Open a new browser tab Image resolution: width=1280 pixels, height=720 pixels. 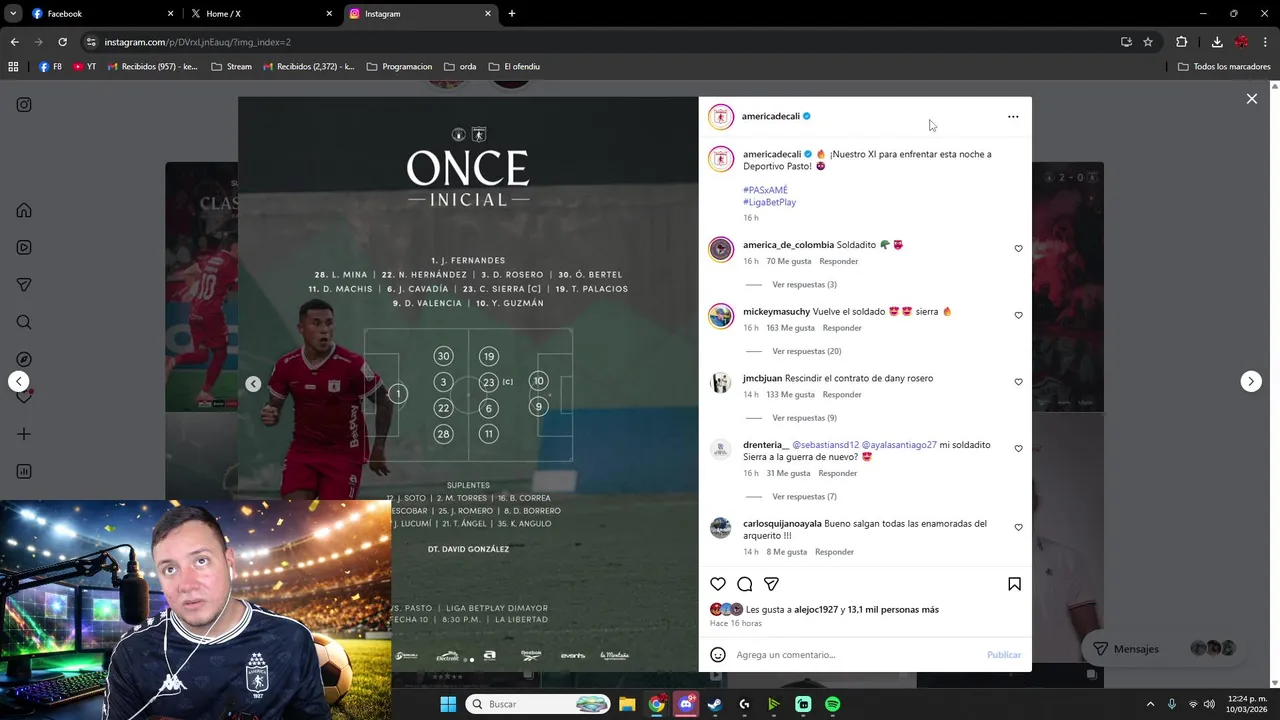tap(512, 14)
